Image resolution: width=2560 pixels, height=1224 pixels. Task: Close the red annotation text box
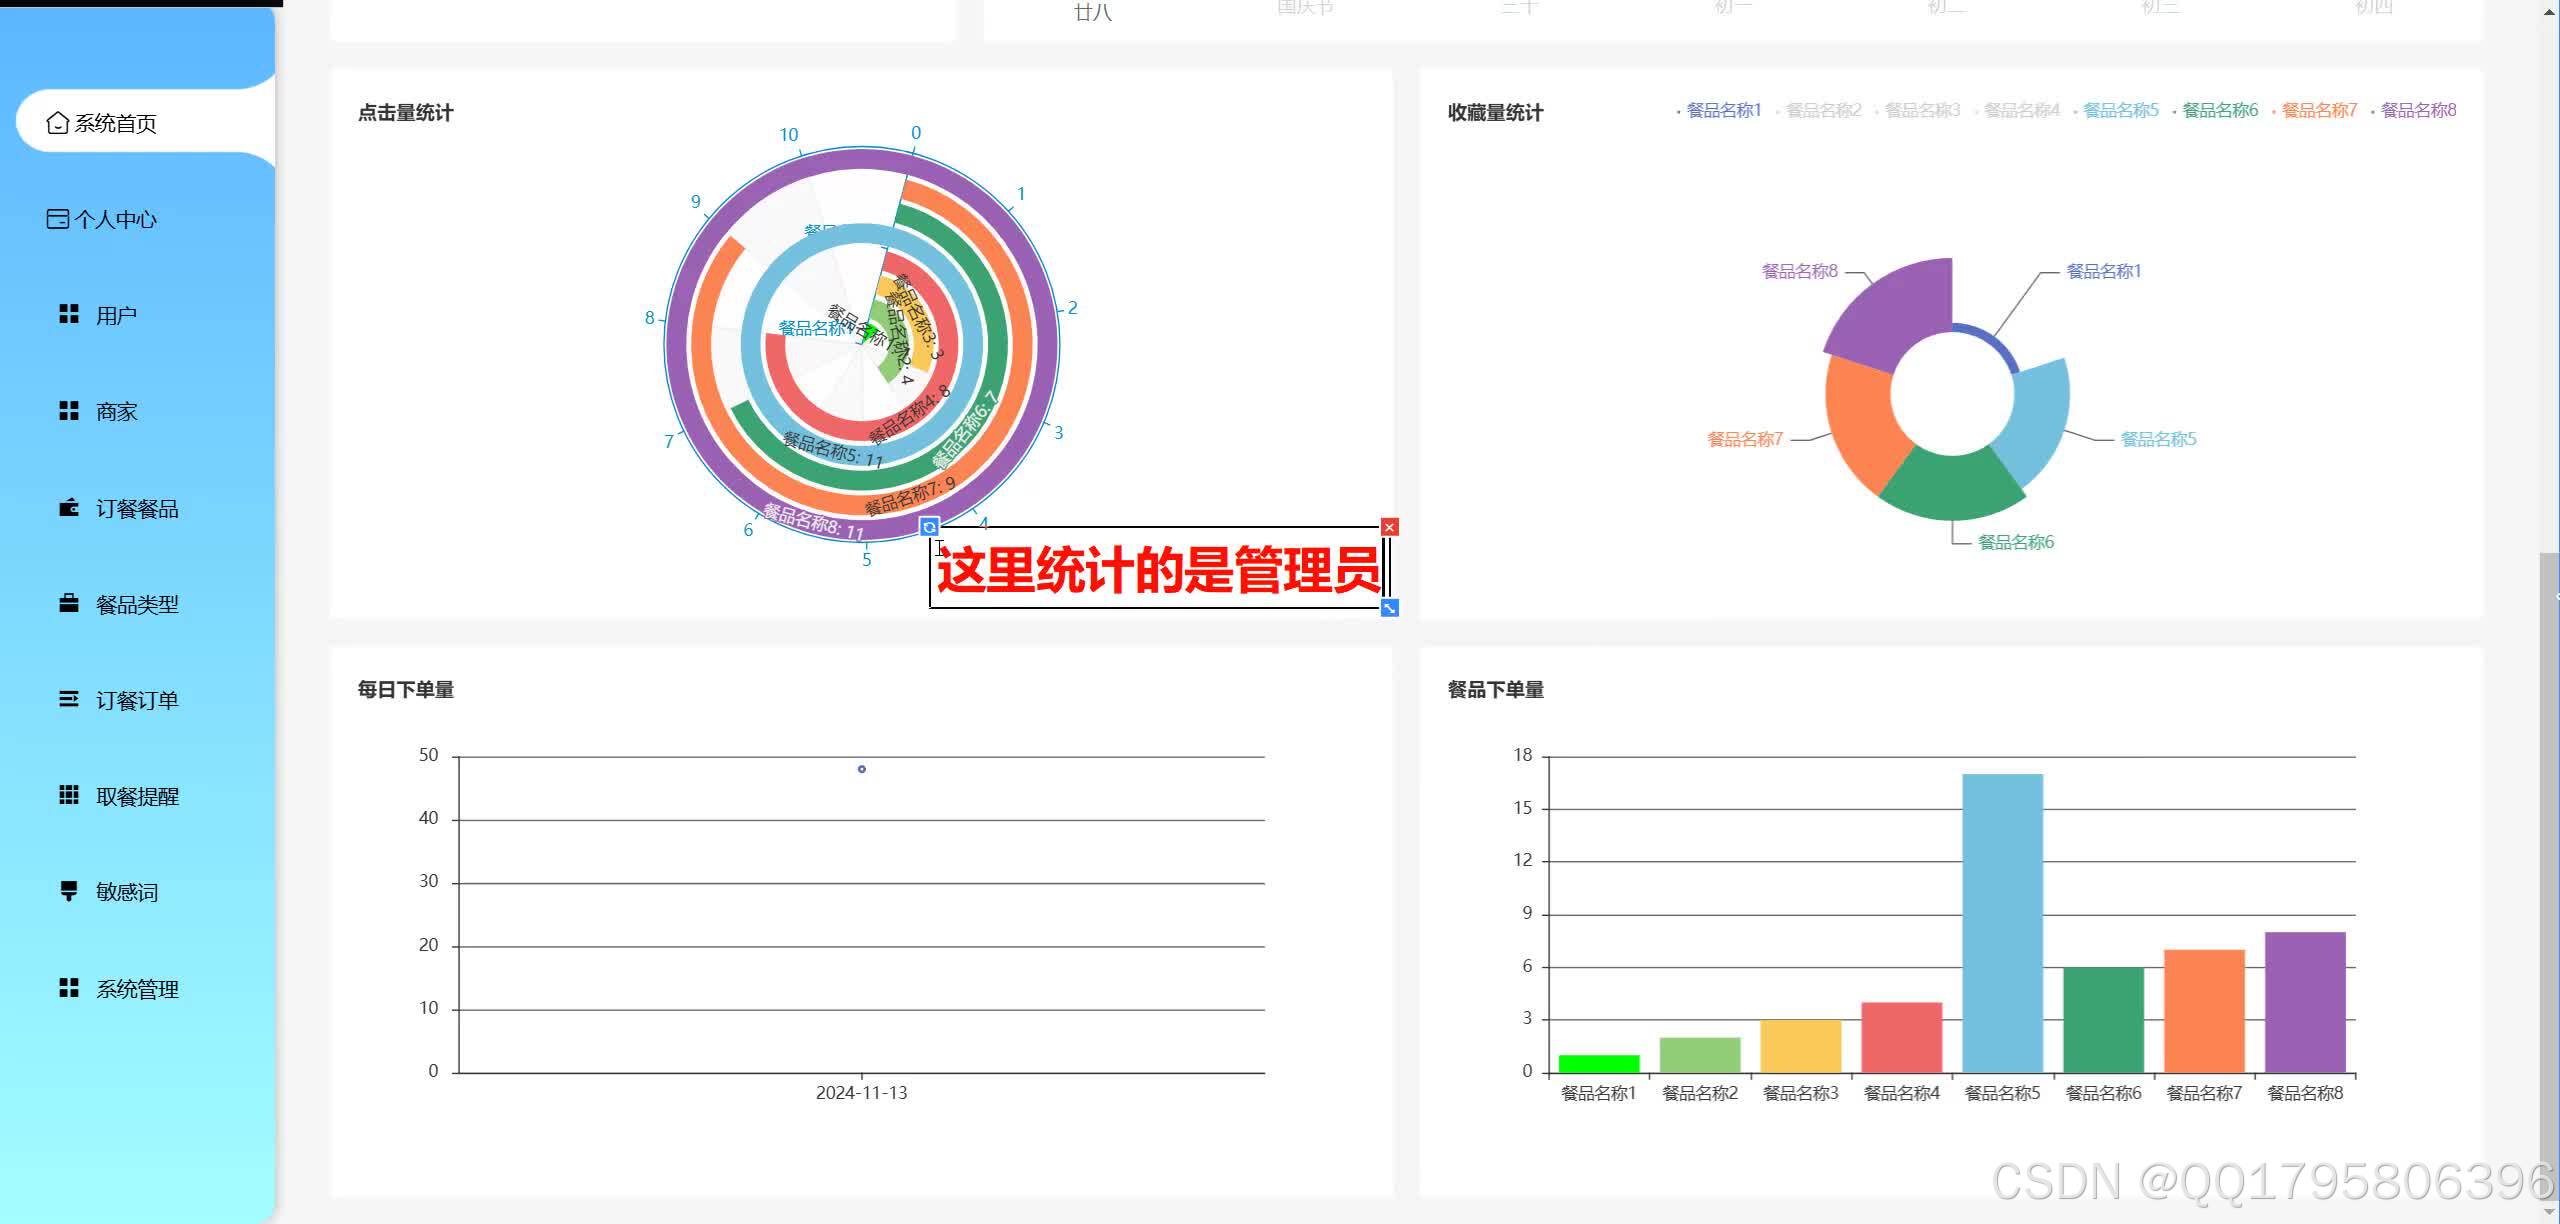[x=1390, y=525]
